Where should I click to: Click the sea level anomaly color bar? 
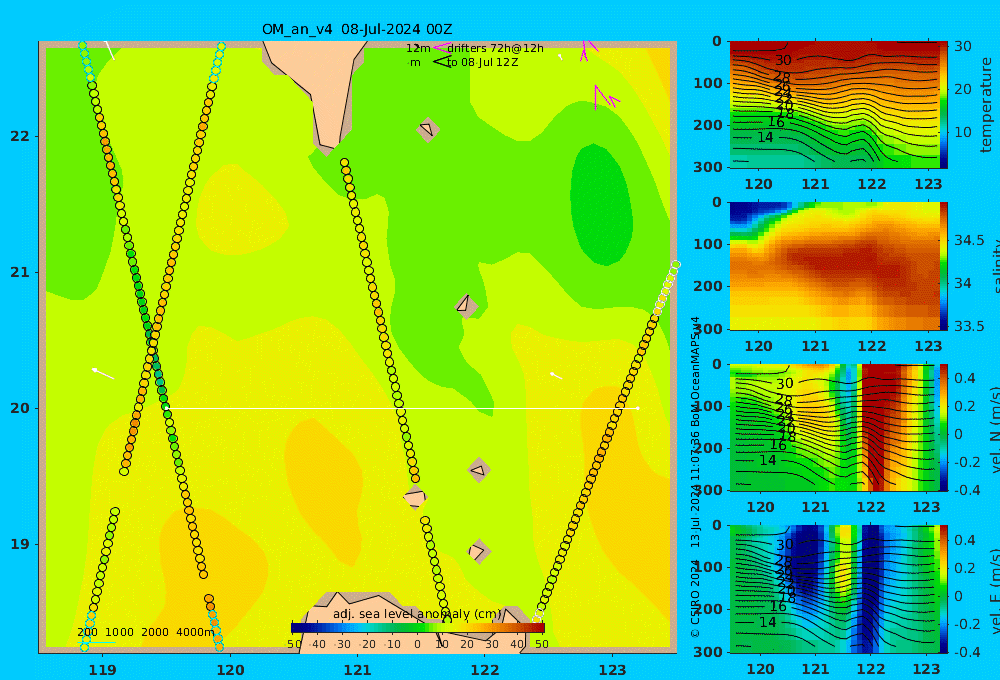click(x=418, y=628)
